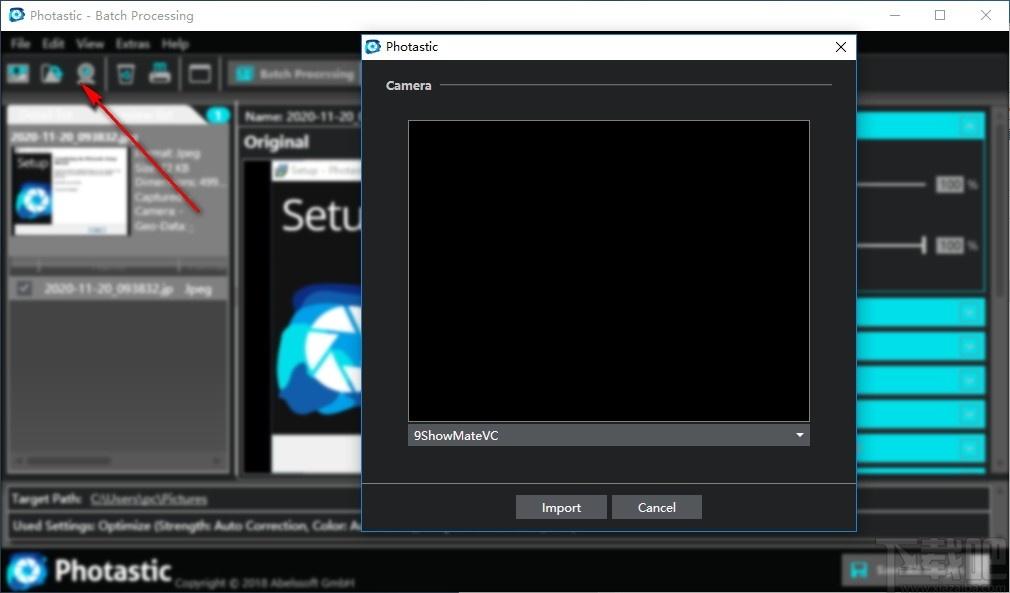Click the cyan badge showing 1
This screenshot has height=593, width=1010.
[x=218, y=115]
